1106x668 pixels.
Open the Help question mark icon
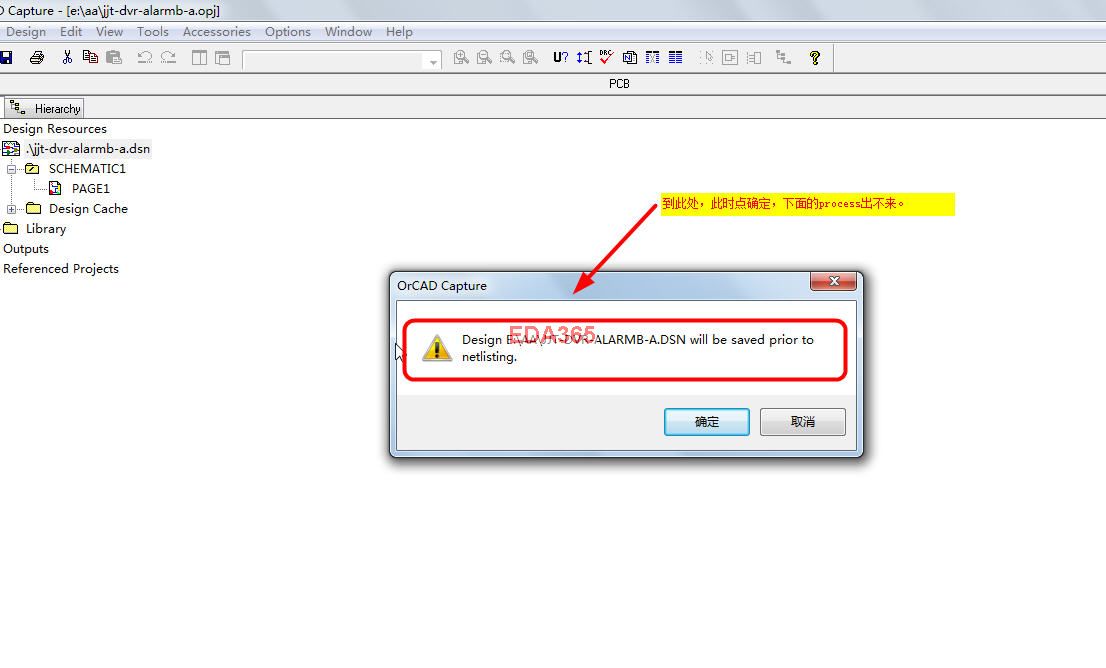coord(815,58)
